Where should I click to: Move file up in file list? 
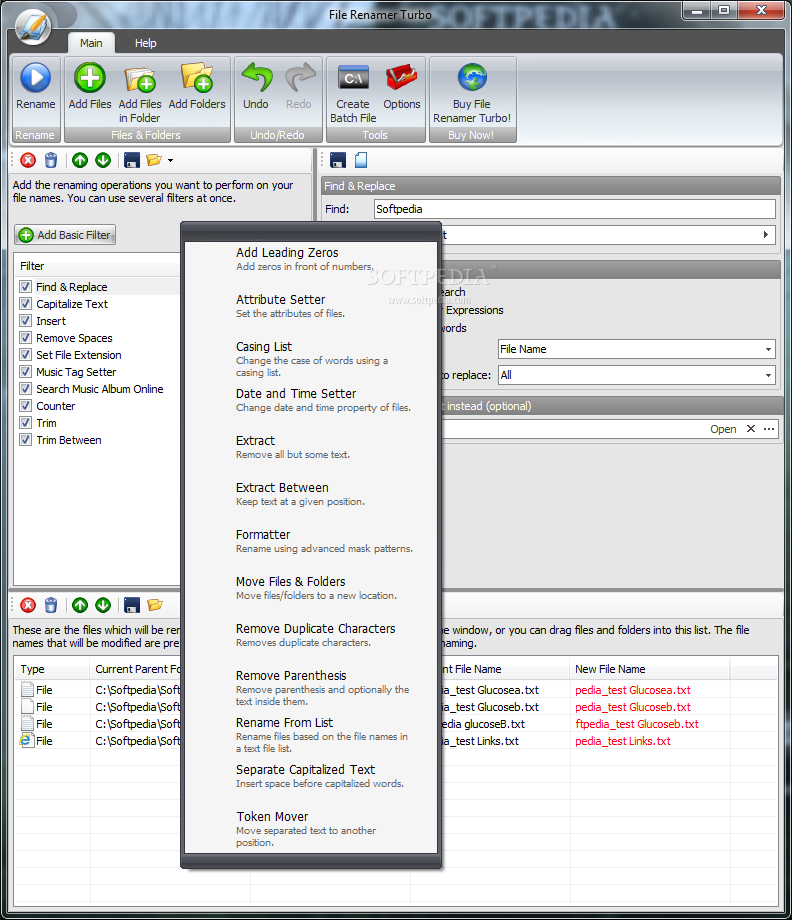pos(80,605)
